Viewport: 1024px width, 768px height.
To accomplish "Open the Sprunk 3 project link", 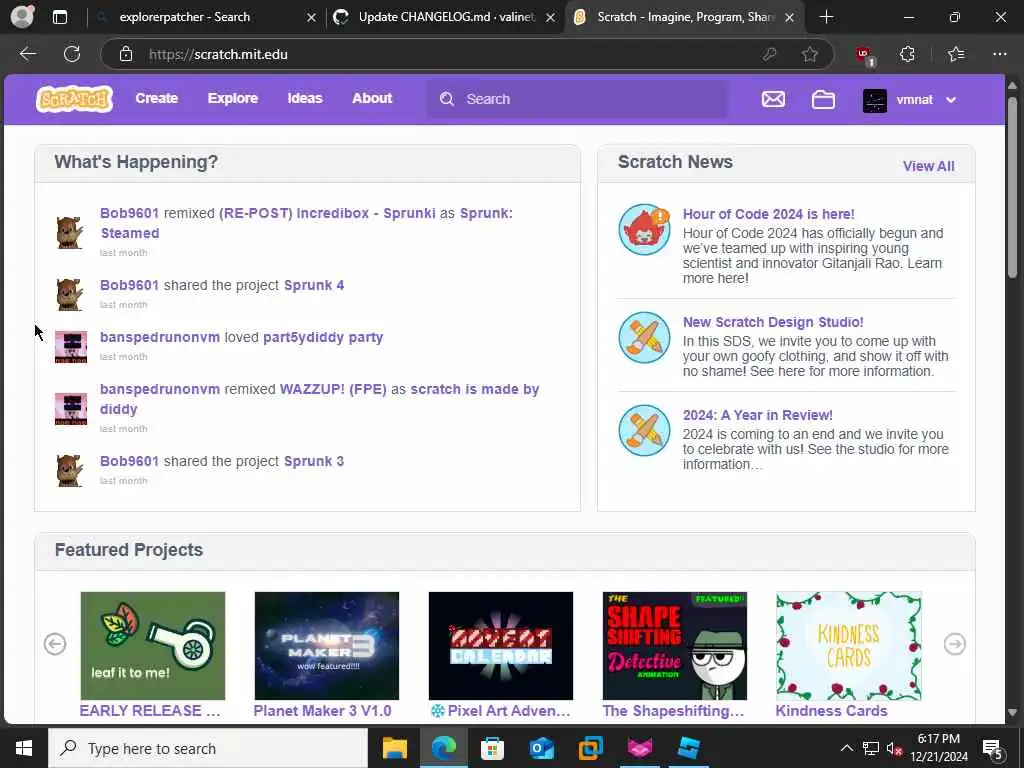I will click(314, 462).
